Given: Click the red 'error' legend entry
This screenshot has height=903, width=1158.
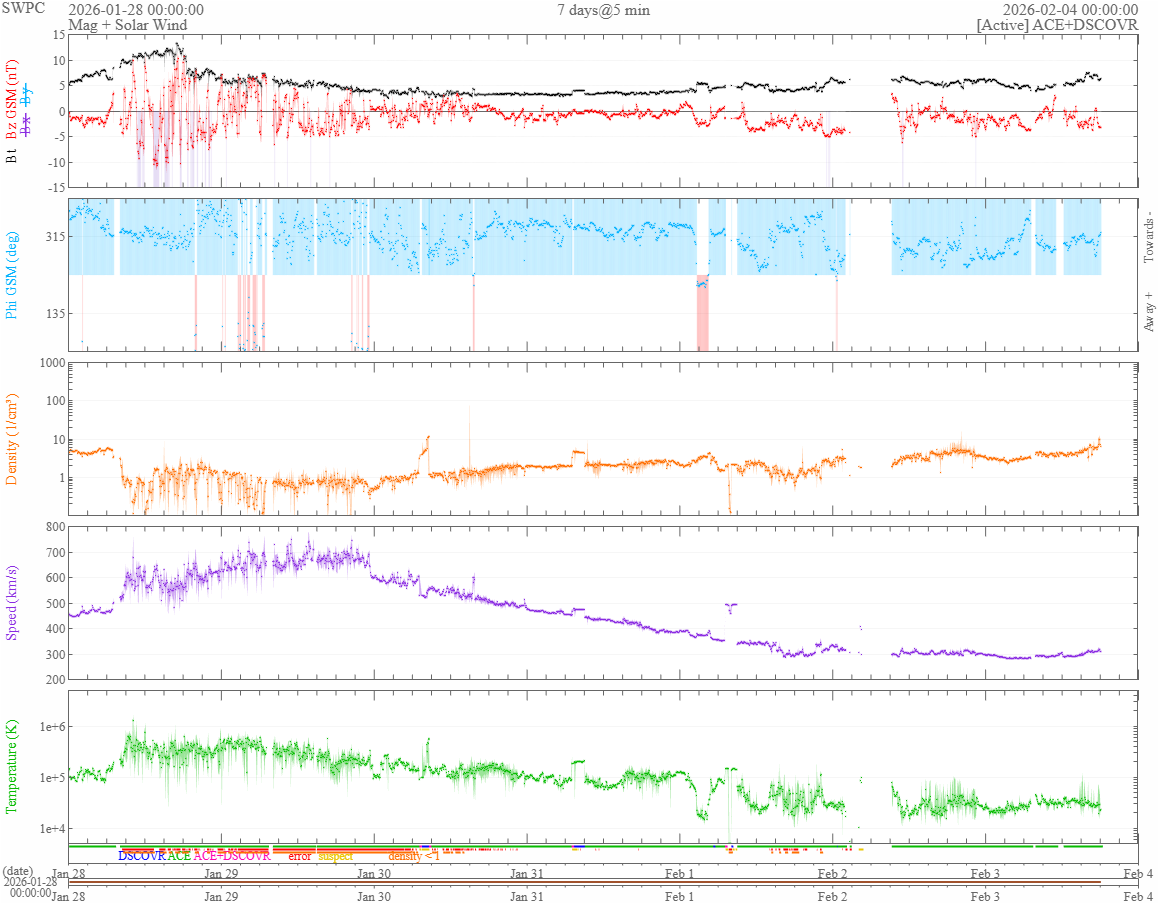Looking at the screenshot, I should point(300,856).
